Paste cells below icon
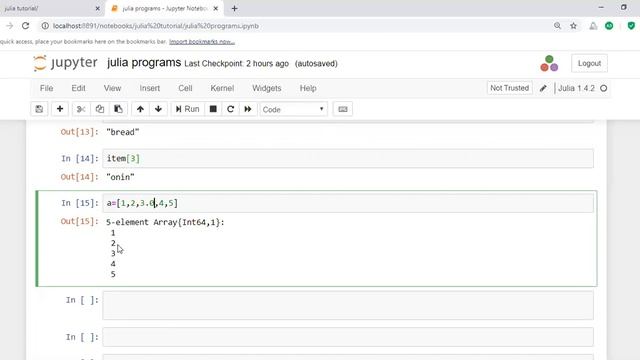 click(118, 109)
